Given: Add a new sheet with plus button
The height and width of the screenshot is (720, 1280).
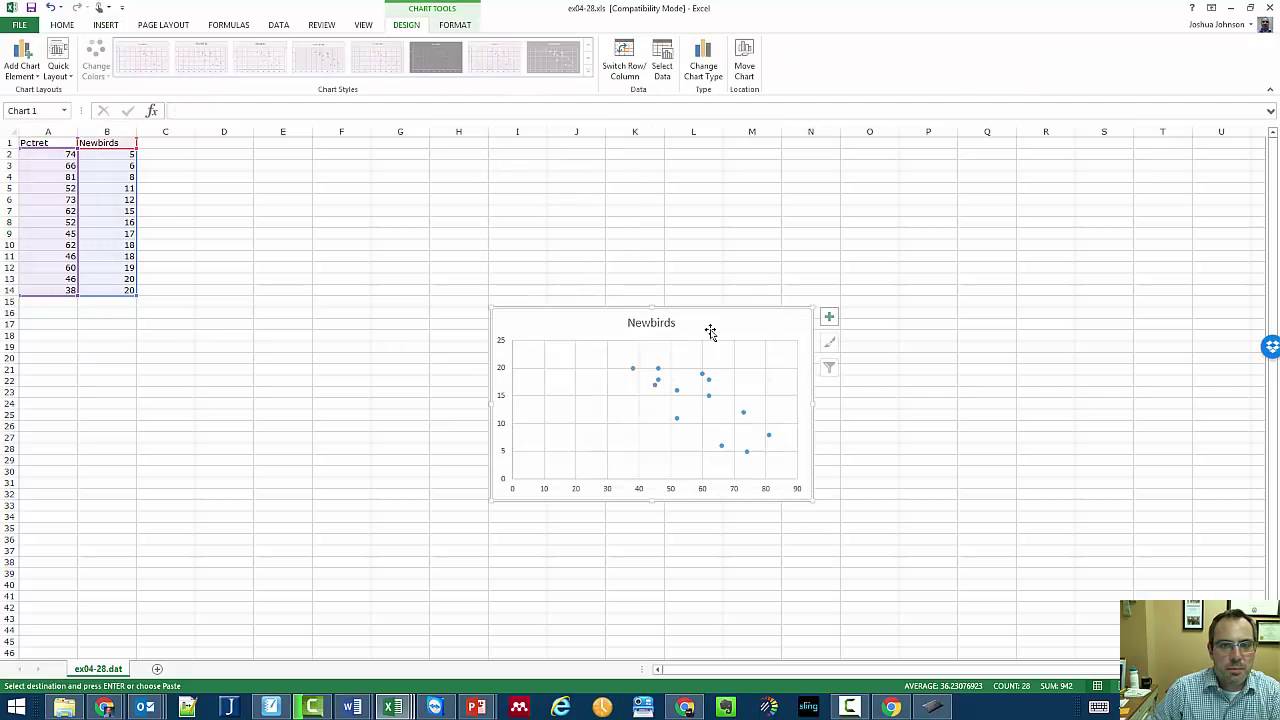Looking at the screenshot, I should pos(157,669).
